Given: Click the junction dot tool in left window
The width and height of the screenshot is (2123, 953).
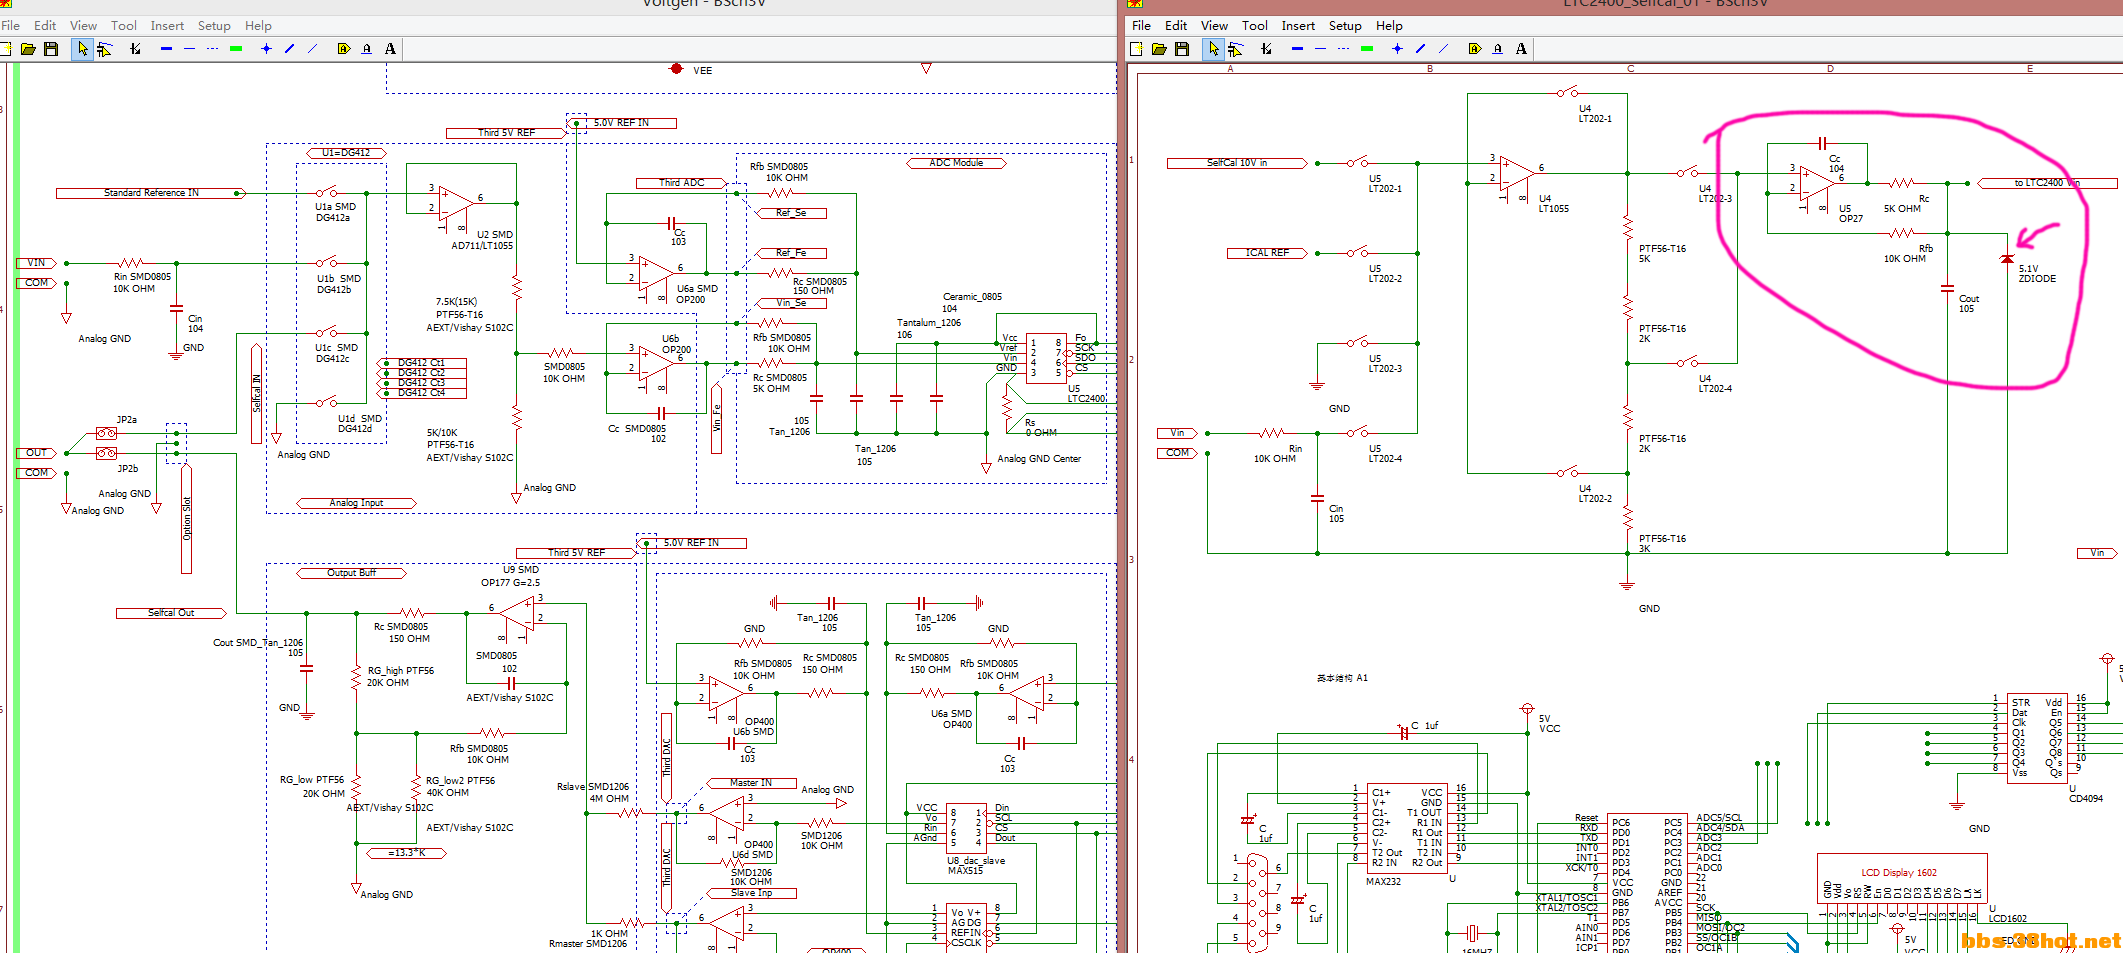Looking at the screenshot, I should click(x=266, y=49).
